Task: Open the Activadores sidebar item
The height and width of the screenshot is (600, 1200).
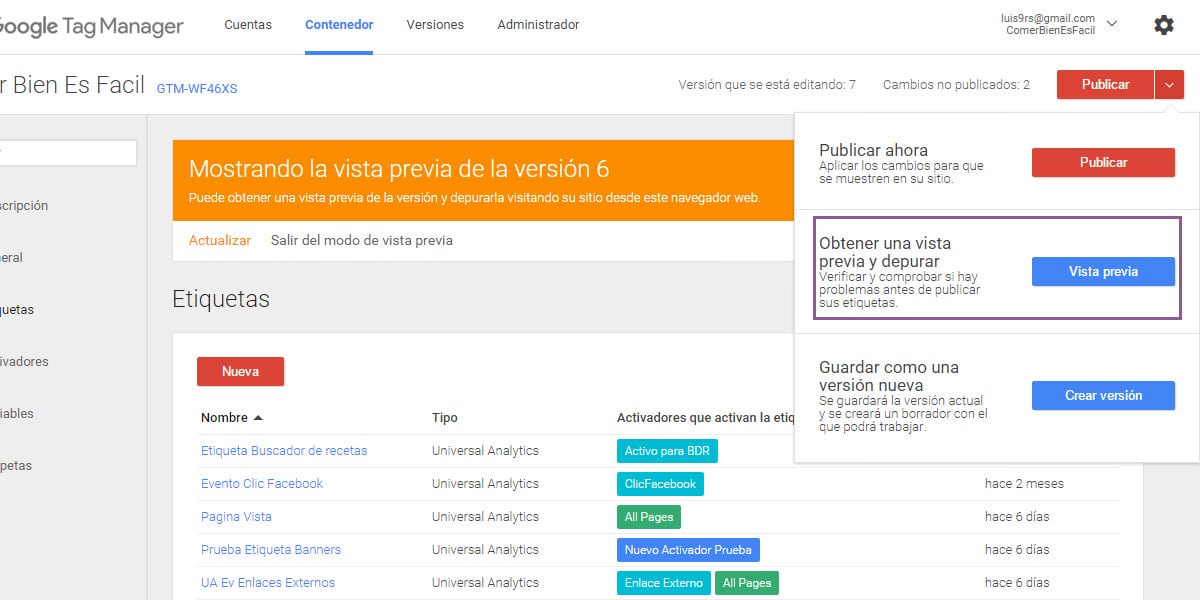Action: (x=24, y=362)
